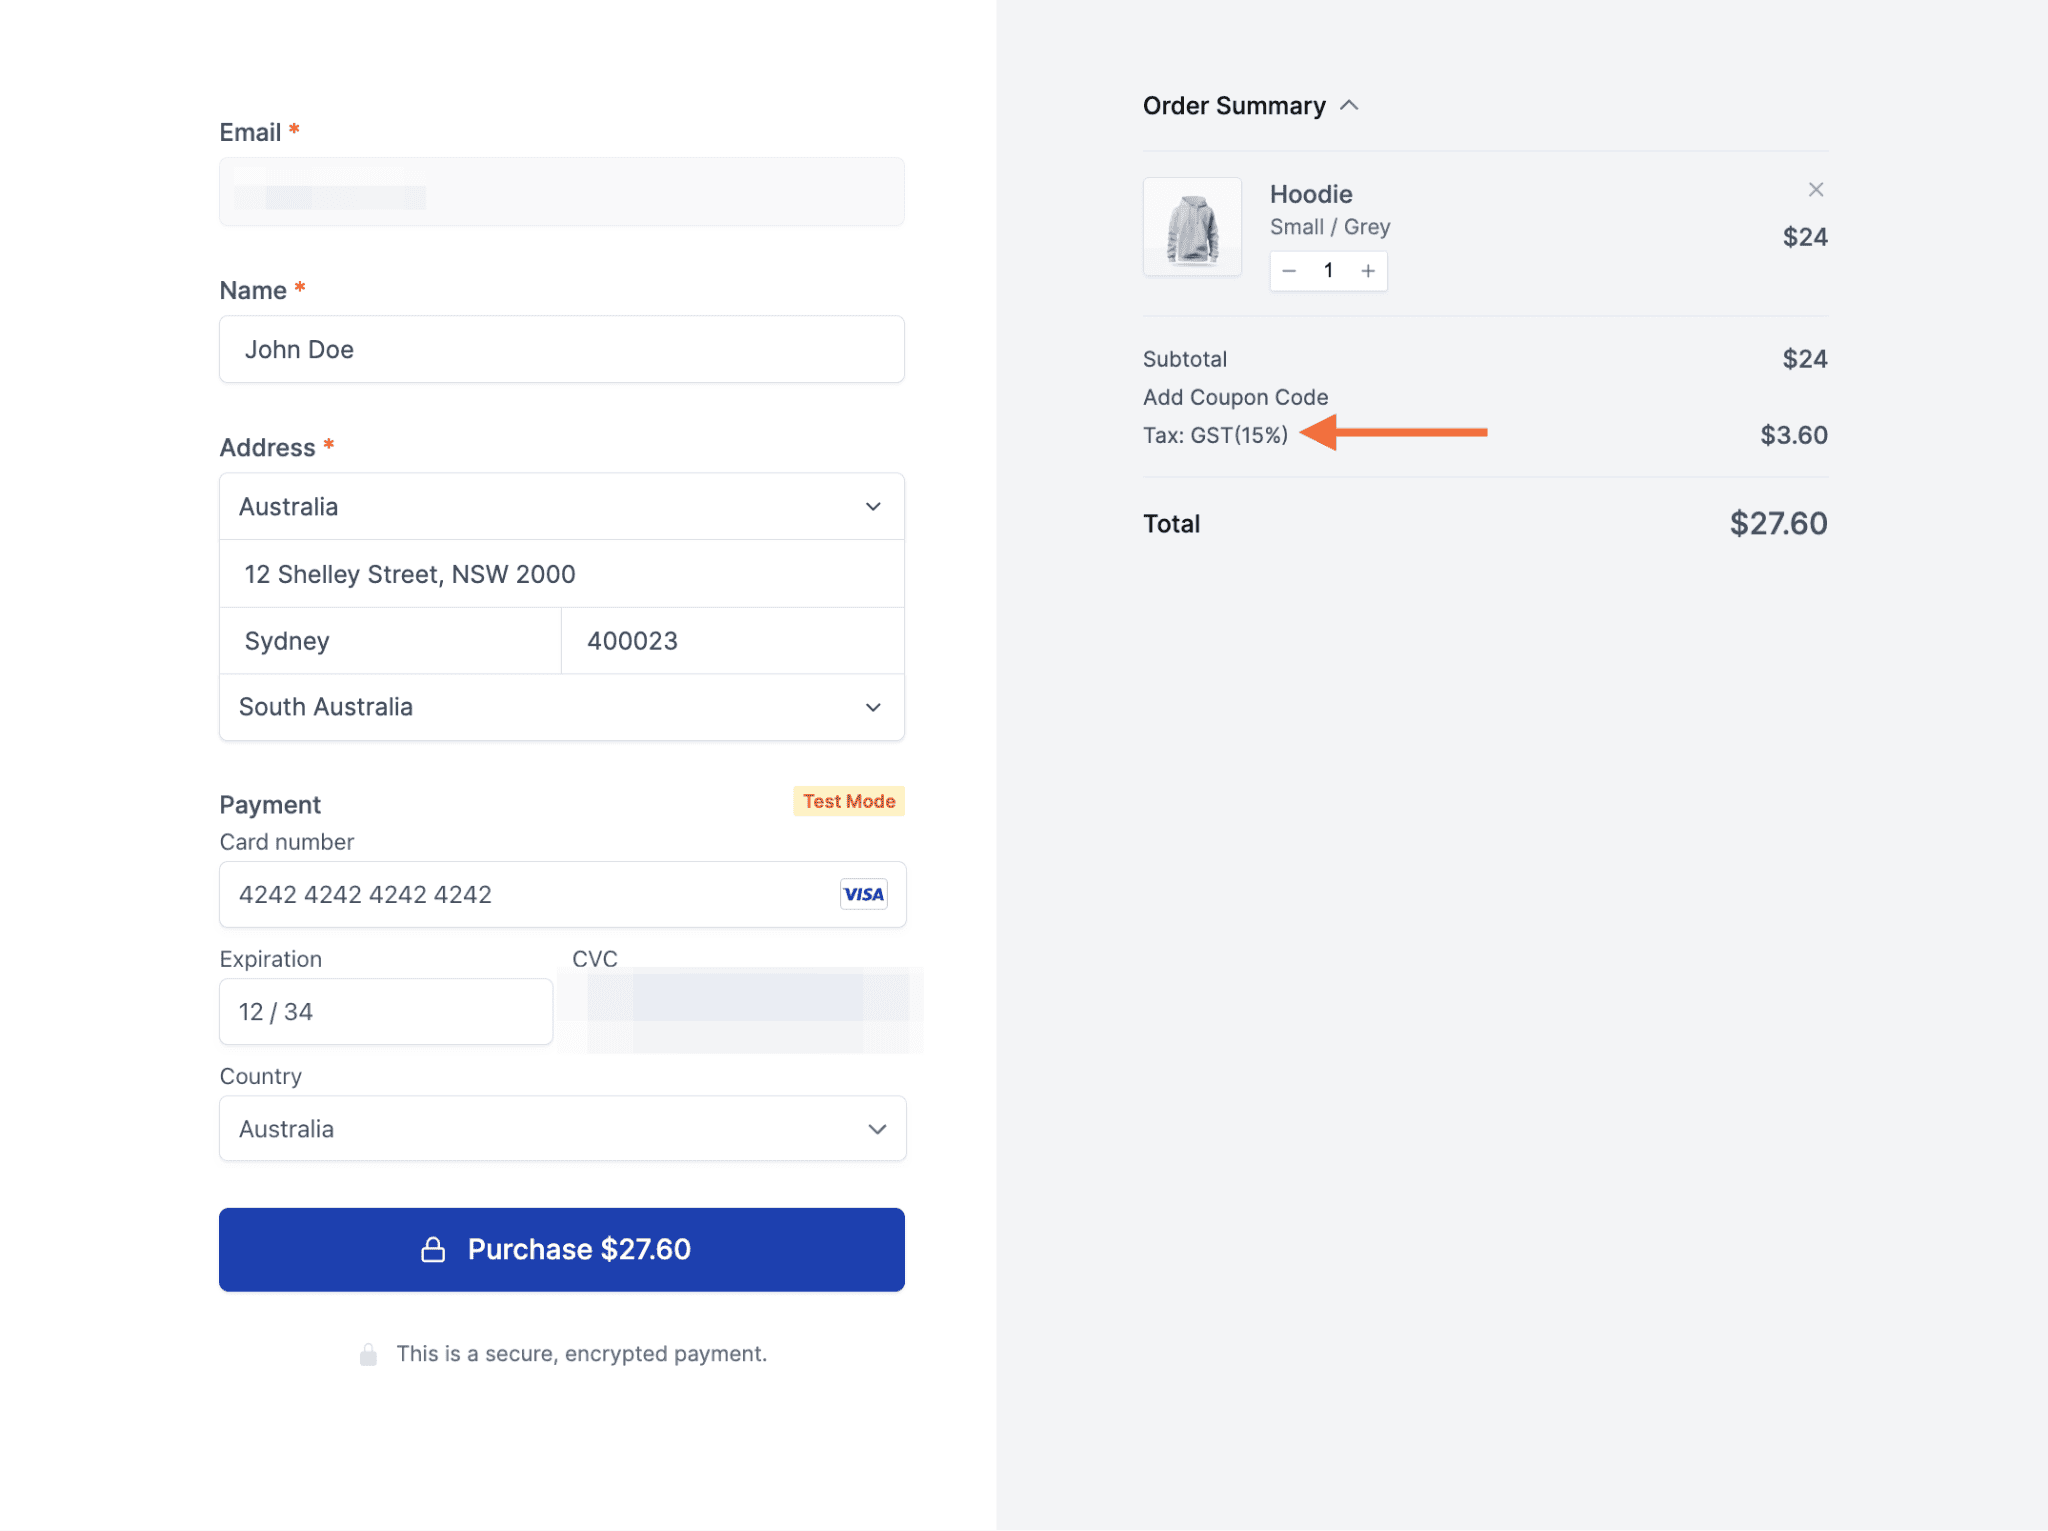The height and width of the screenshot is (1531, 2048).
Task: Click the street address field
Action: (561, 574)
